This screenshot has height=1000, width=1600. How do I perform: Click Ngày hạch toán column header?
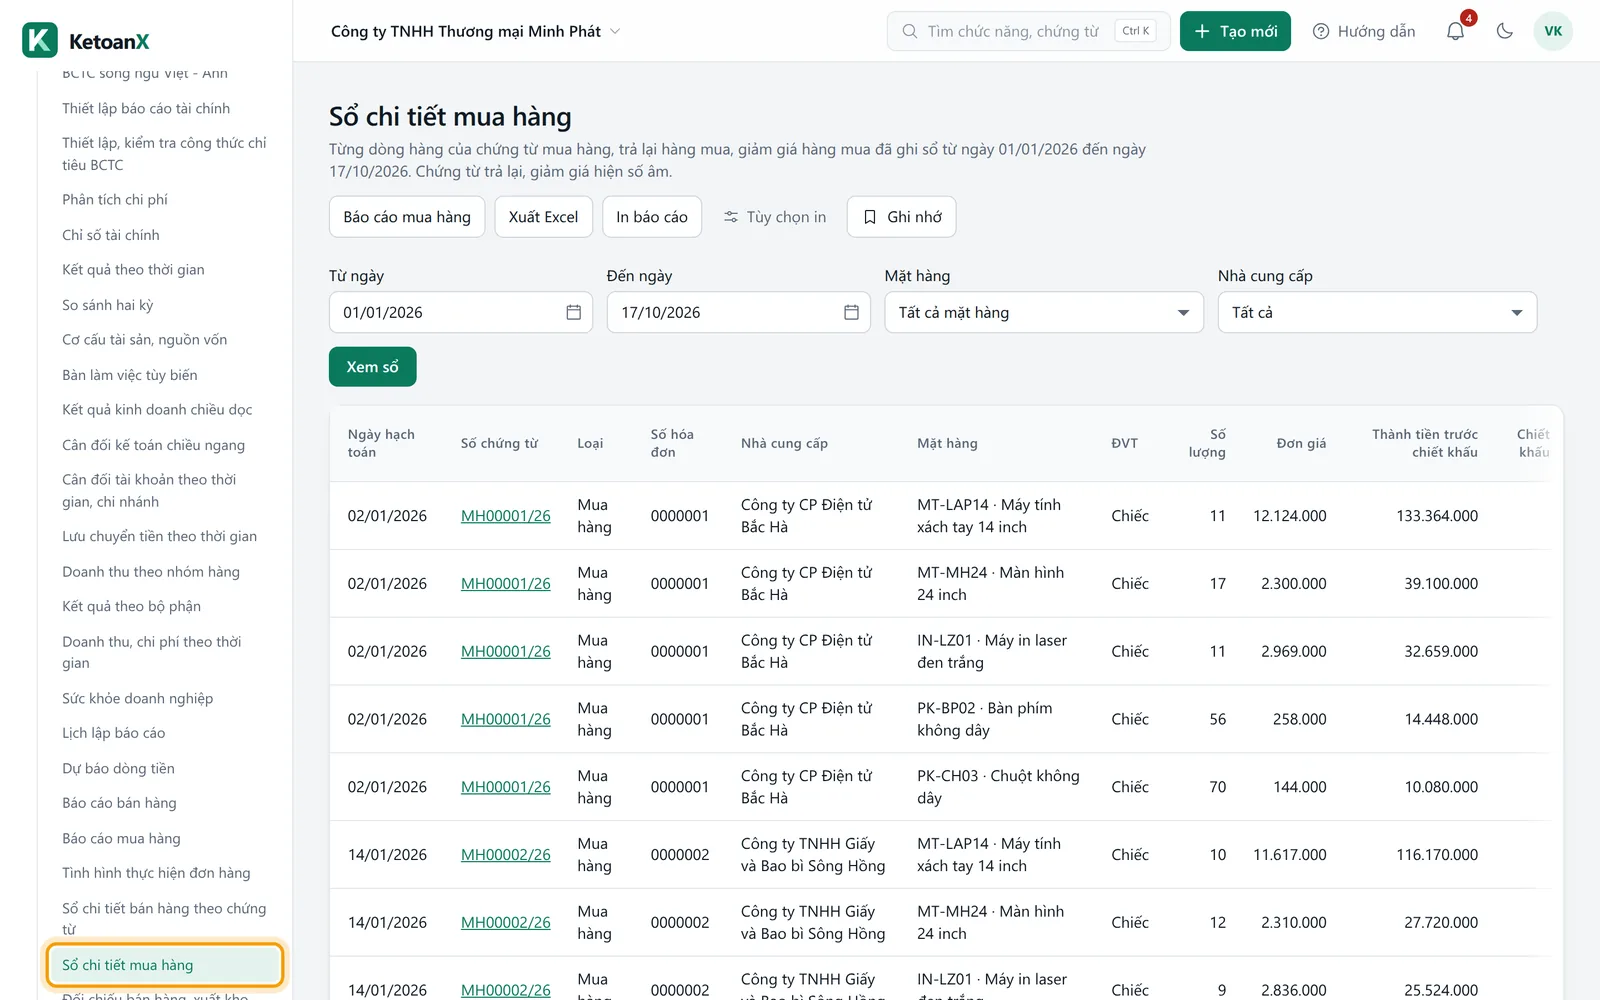[381, 443]
